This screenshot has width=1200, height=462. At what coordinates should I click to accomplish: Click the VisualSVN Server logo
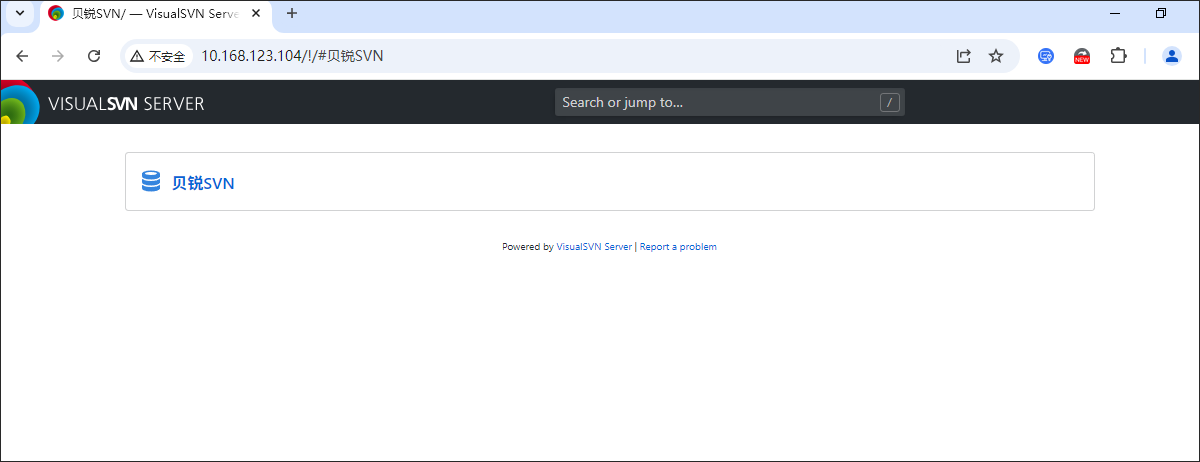[103, 103]
